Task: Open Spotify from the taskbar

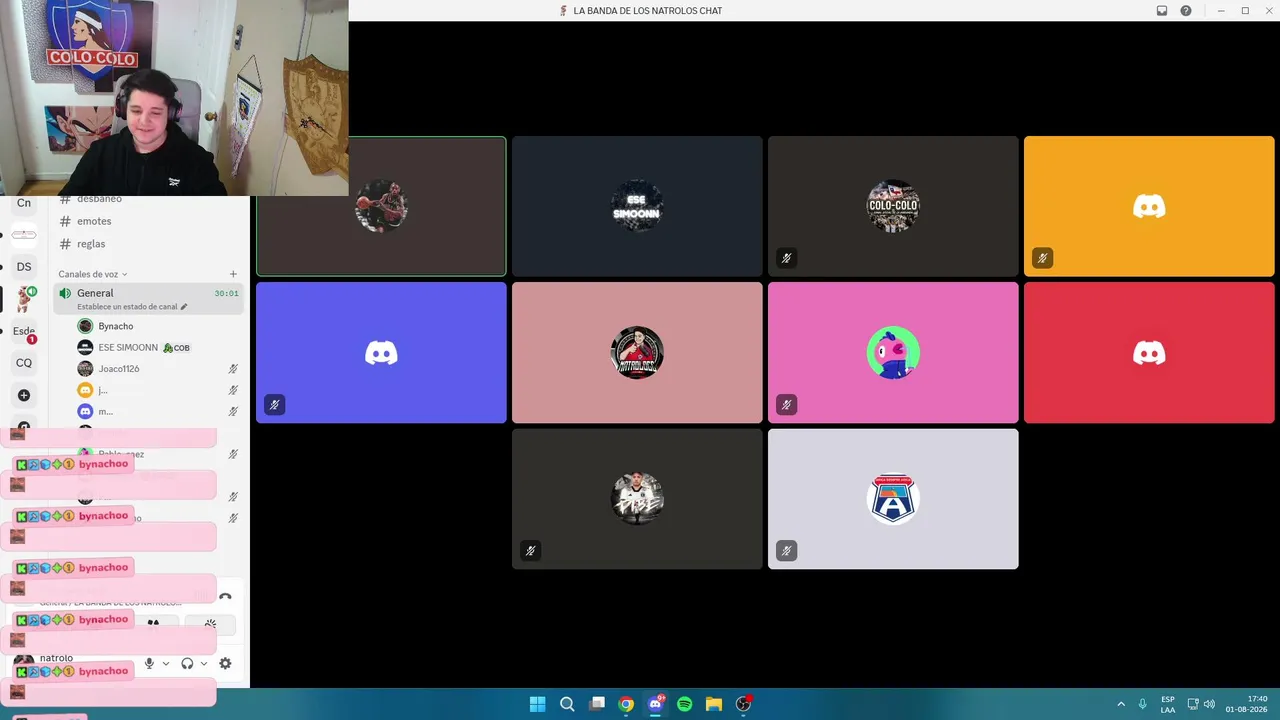Action: tap(685, 704)
